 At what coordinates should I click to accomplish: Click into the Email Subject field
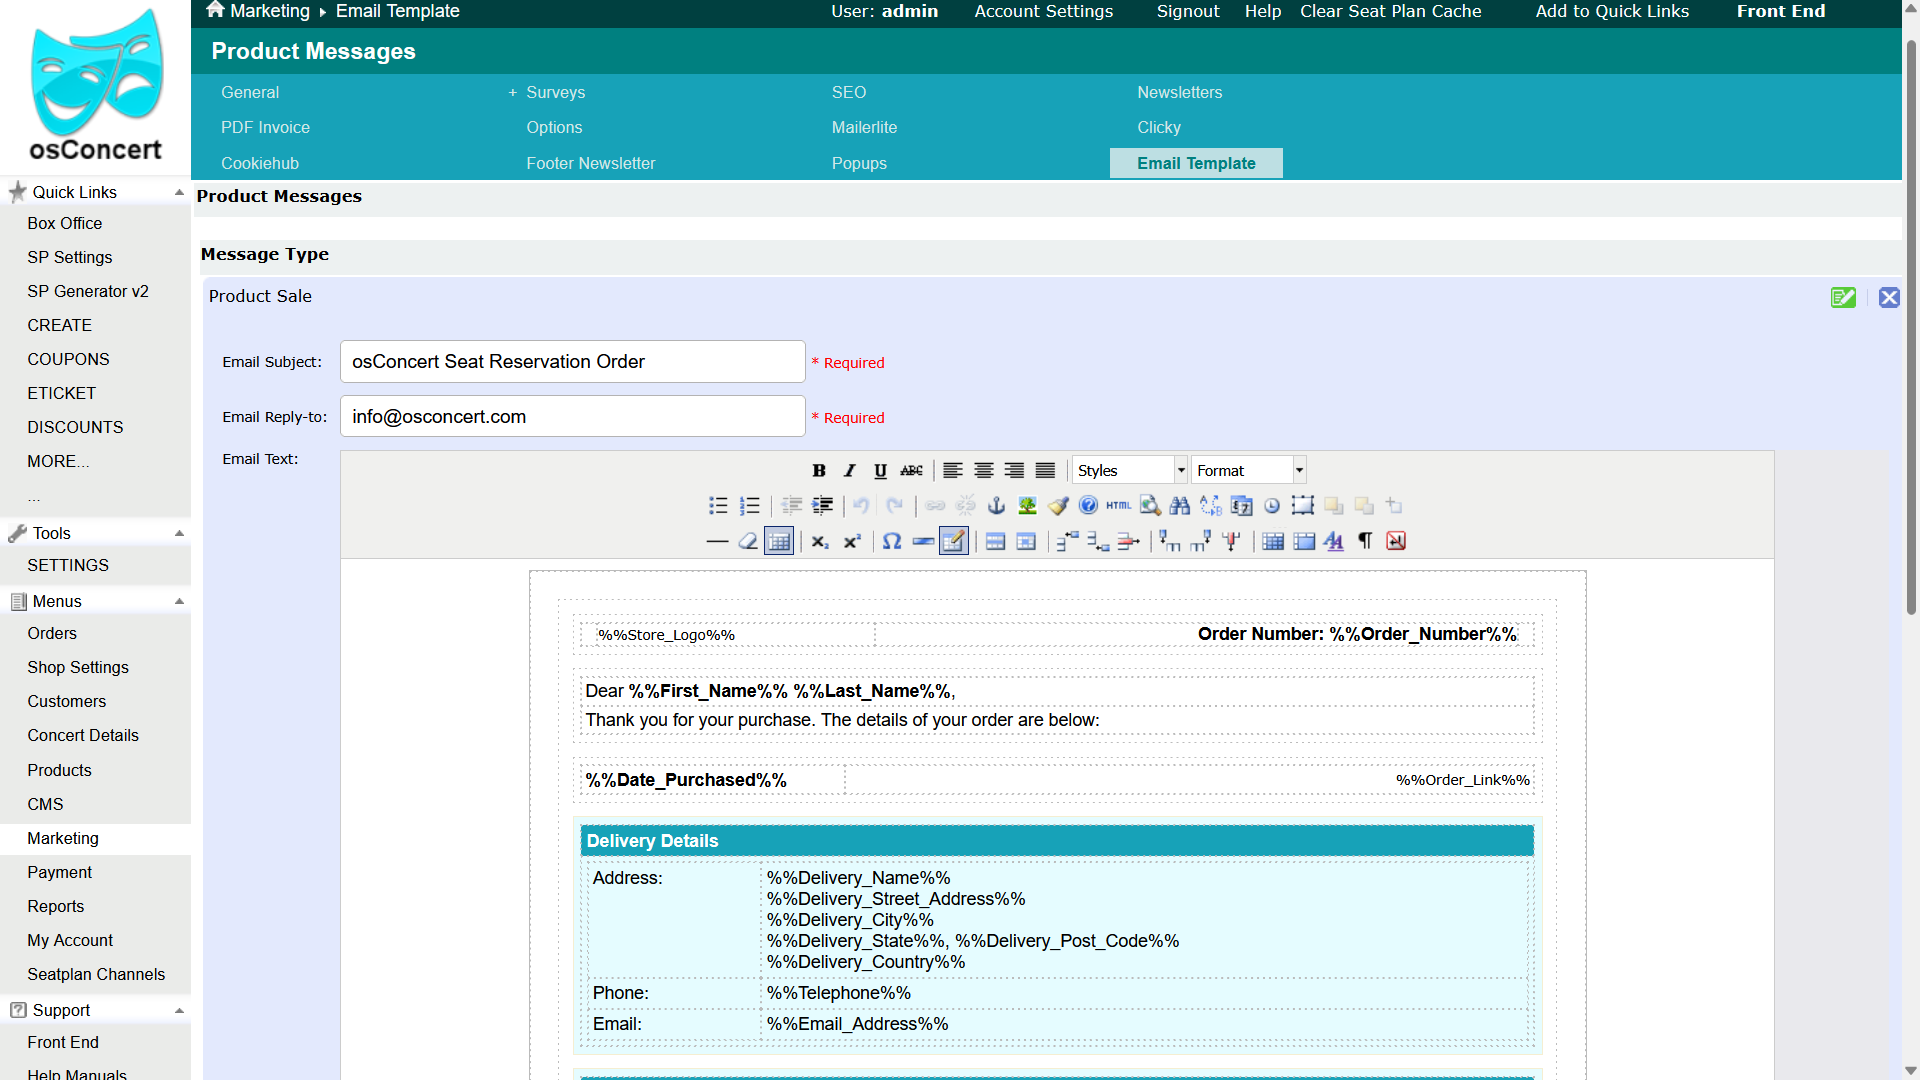[572, 361]
